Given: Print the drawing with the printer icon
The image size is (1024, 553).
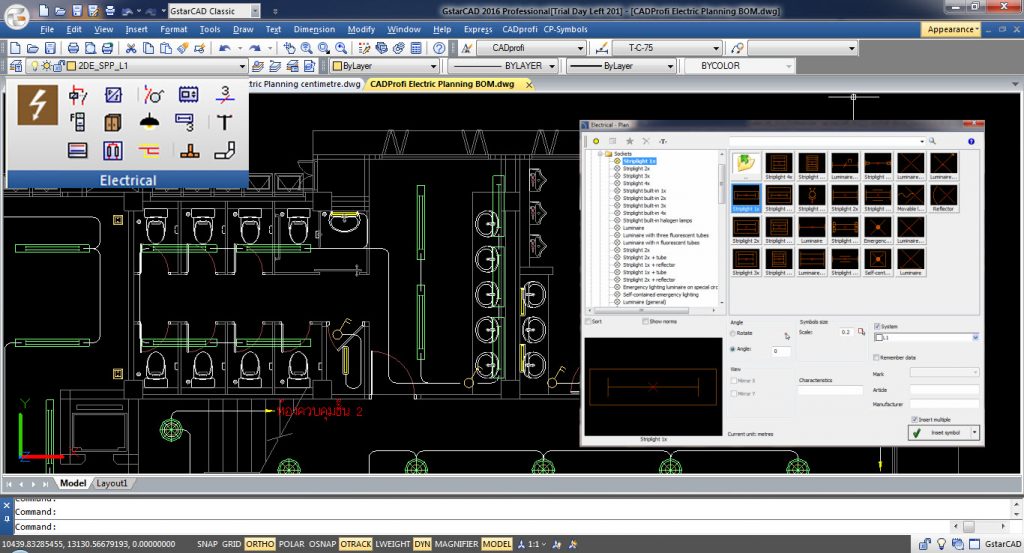Looking at the screenshot, I should click(73, 48).
